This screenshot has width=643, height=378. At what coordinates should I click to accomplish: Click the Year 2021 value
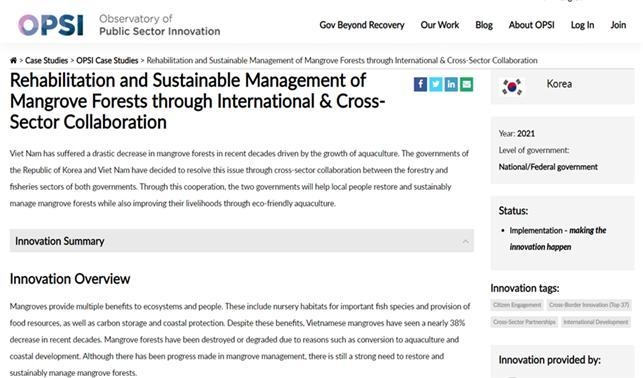click(x=526, y=134)
